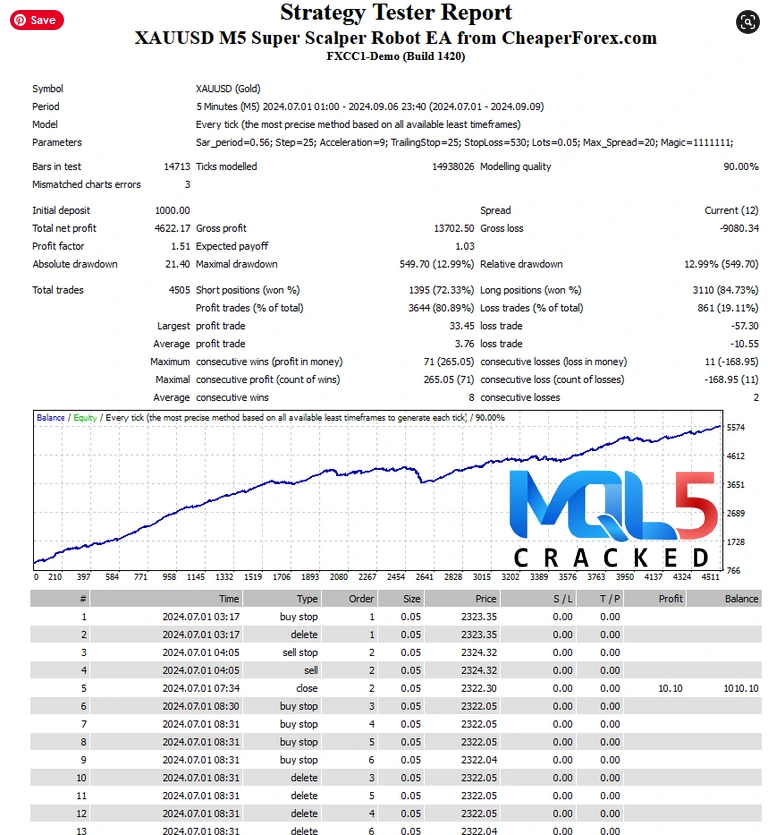This screenshot has height=835, width=768.
Task: Select balance 1010.10 in row 5
Action: pos(741,689)
